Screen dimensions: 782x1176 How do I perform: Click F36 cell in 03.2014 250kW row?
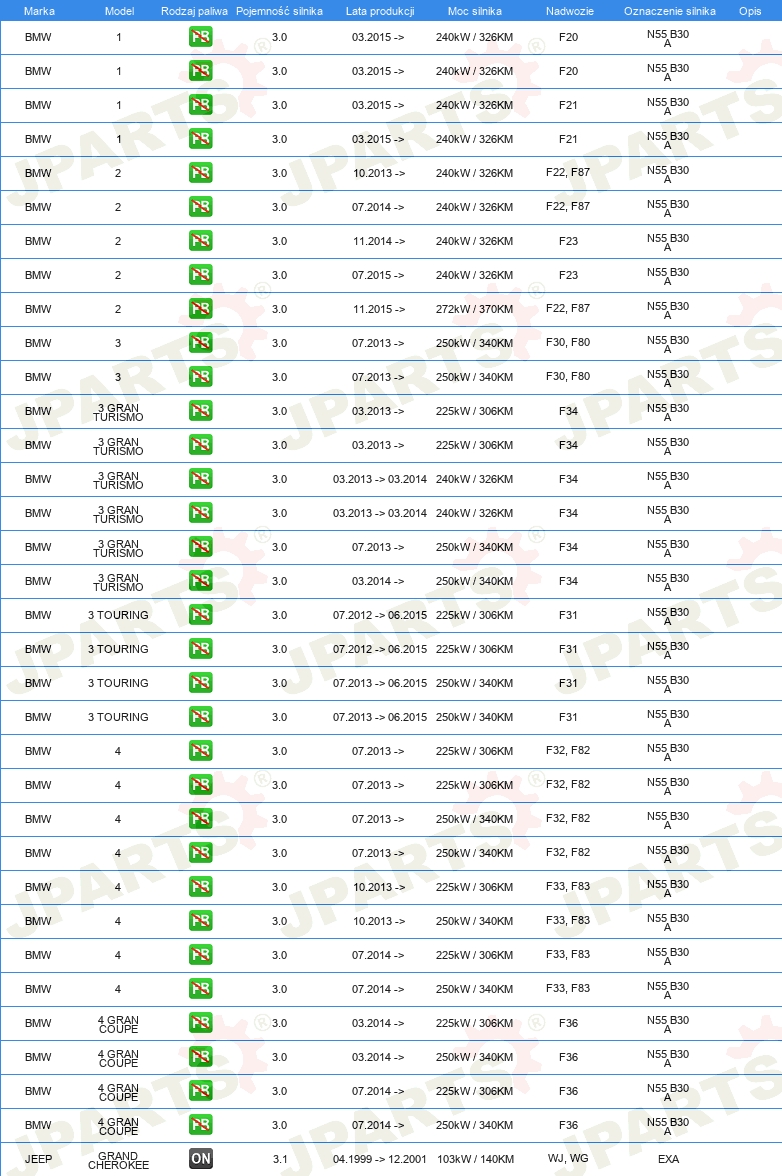click(568, 1057)
